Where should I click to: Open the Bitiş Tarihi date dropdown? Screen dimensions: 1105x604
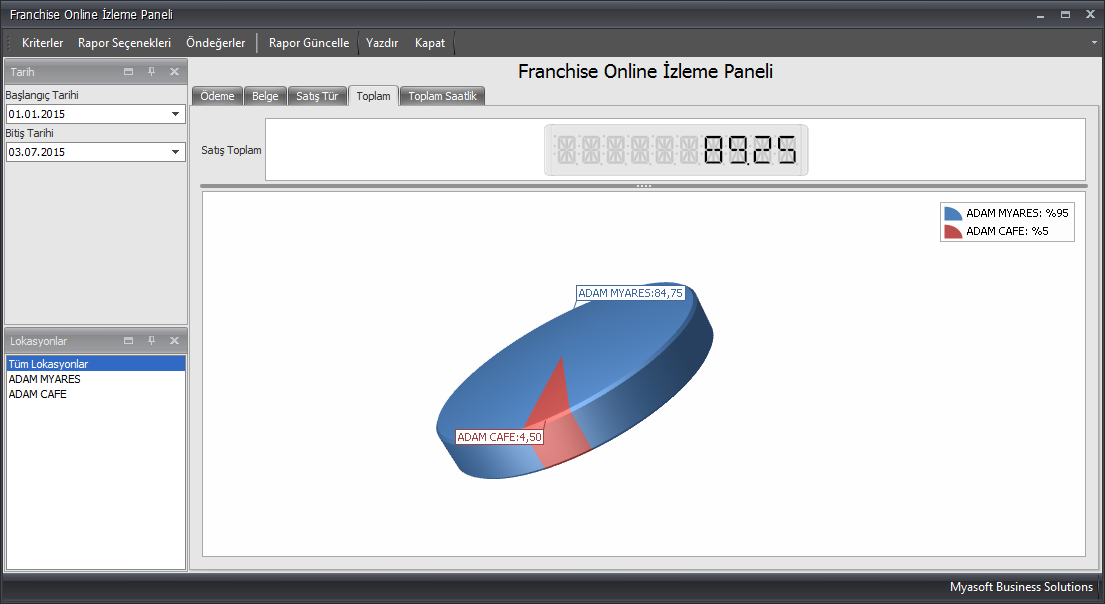176,152
